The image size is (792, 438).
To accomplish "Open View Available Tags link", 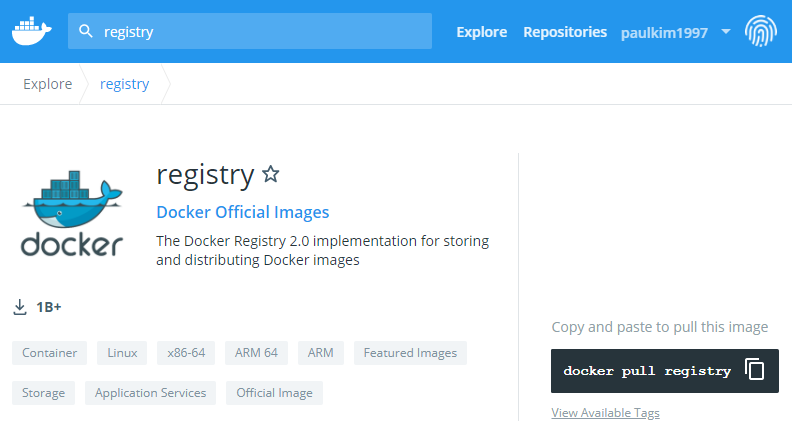I will click(605, 413).
